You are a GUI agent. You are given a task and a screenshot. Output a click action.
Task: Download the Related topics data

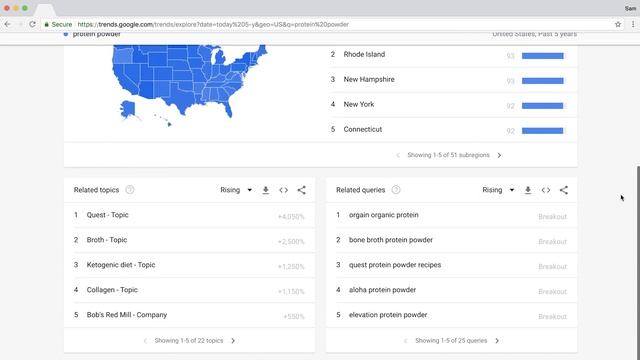266,190
